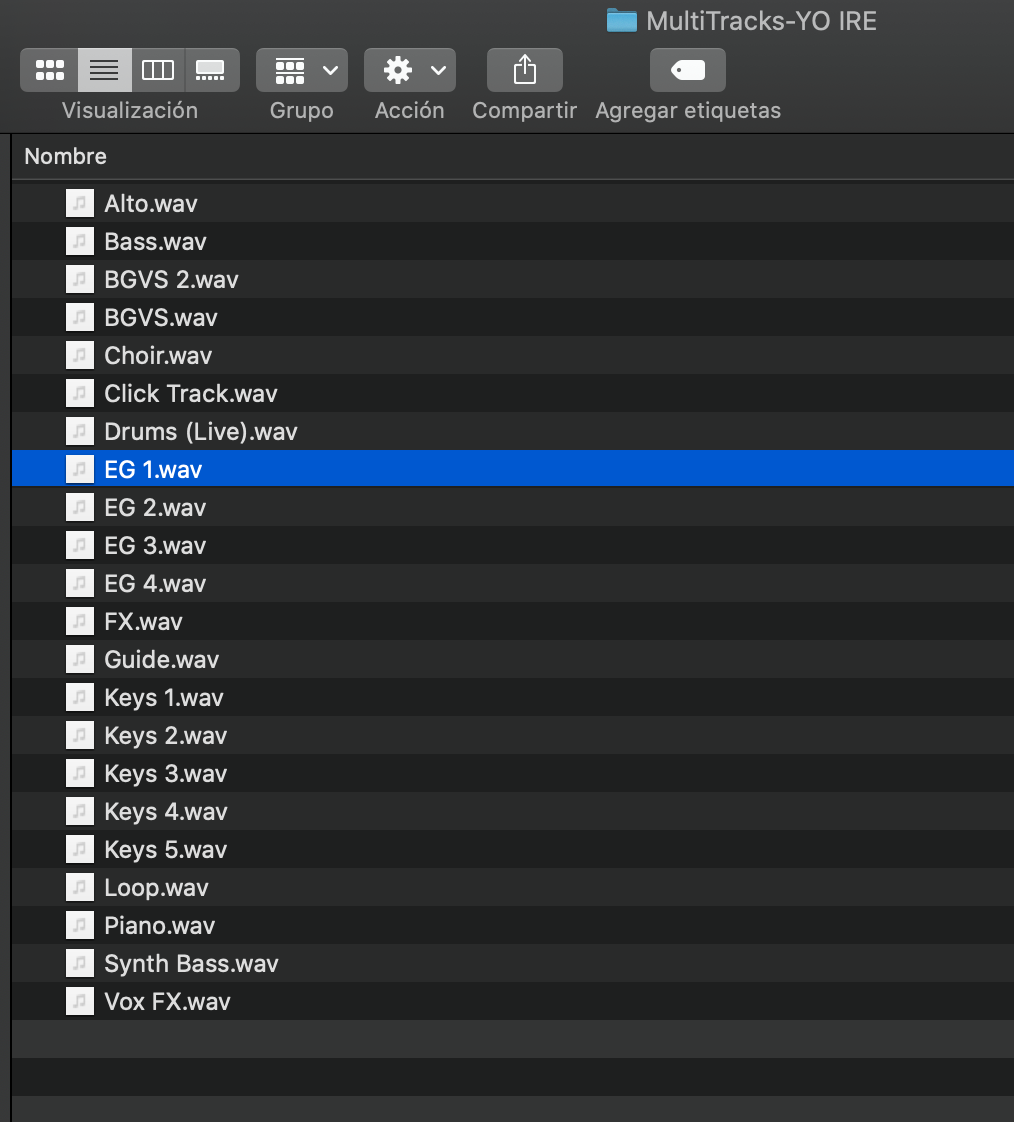Click the audio icon of Piano.wav
This screenshot has height=1122, width=1014.
click(x=80, y=924)
